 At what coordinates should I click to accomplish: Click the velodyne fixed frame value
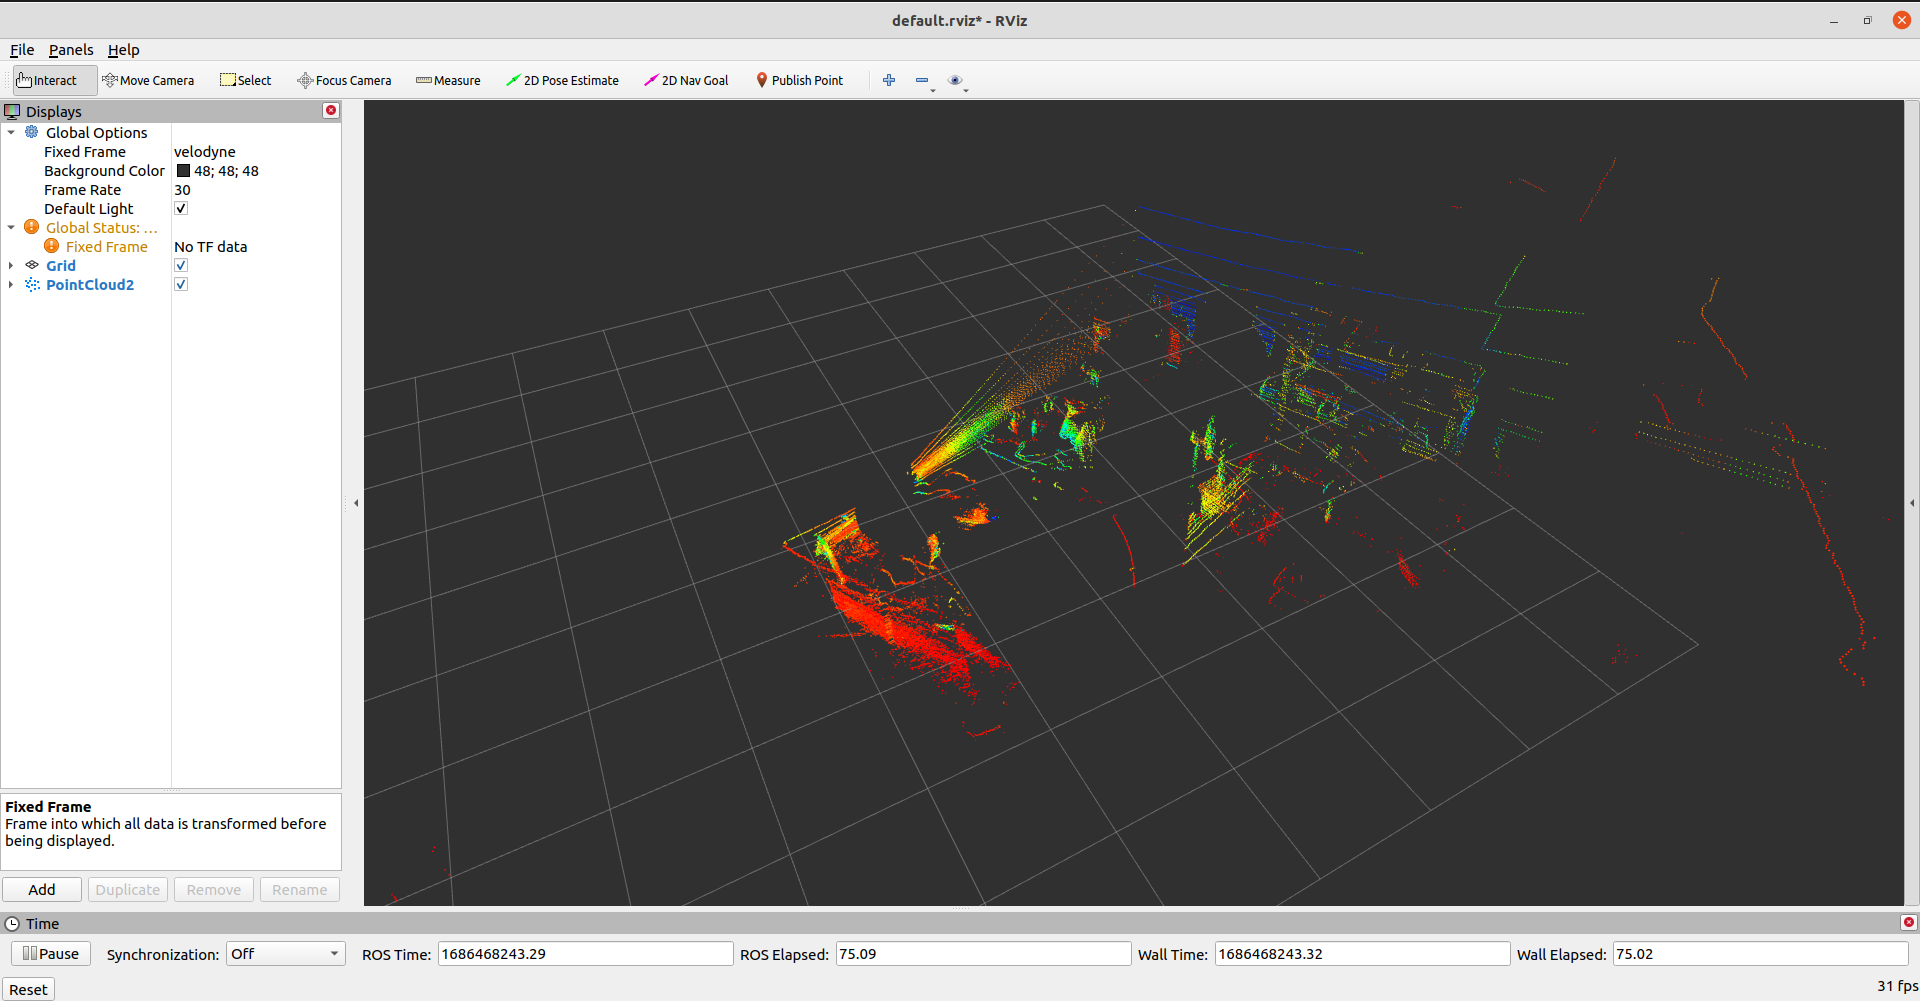pyautogui.click(x=205, y=152)
